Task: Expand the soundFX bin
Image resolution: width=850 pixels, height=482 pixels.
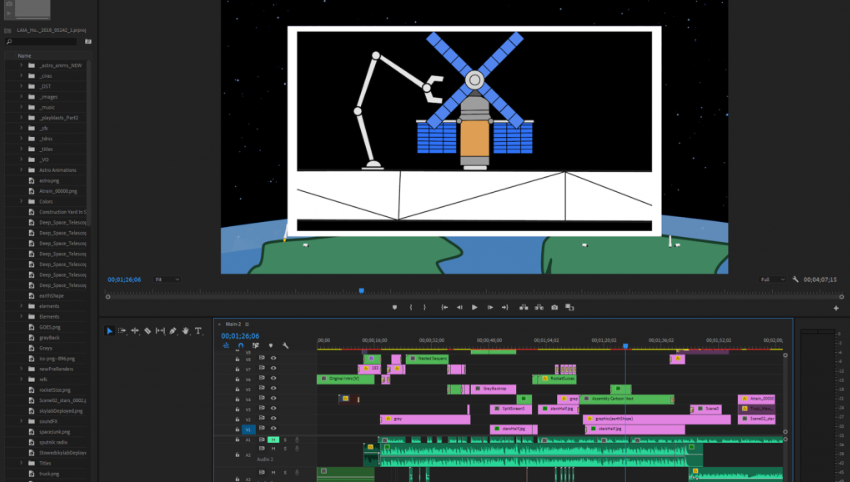Action: (x=22, y=421)
